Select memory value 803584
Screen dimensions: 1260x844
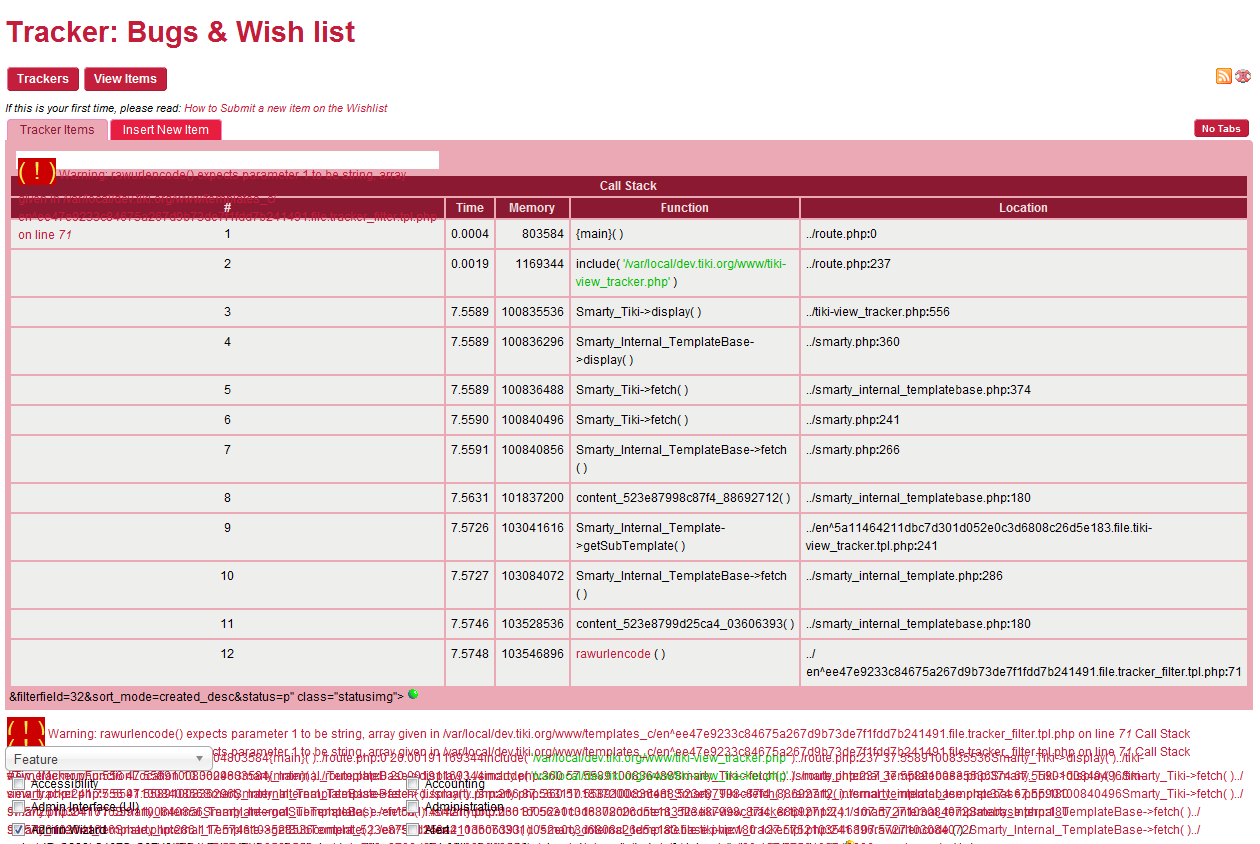click(532, 234)
